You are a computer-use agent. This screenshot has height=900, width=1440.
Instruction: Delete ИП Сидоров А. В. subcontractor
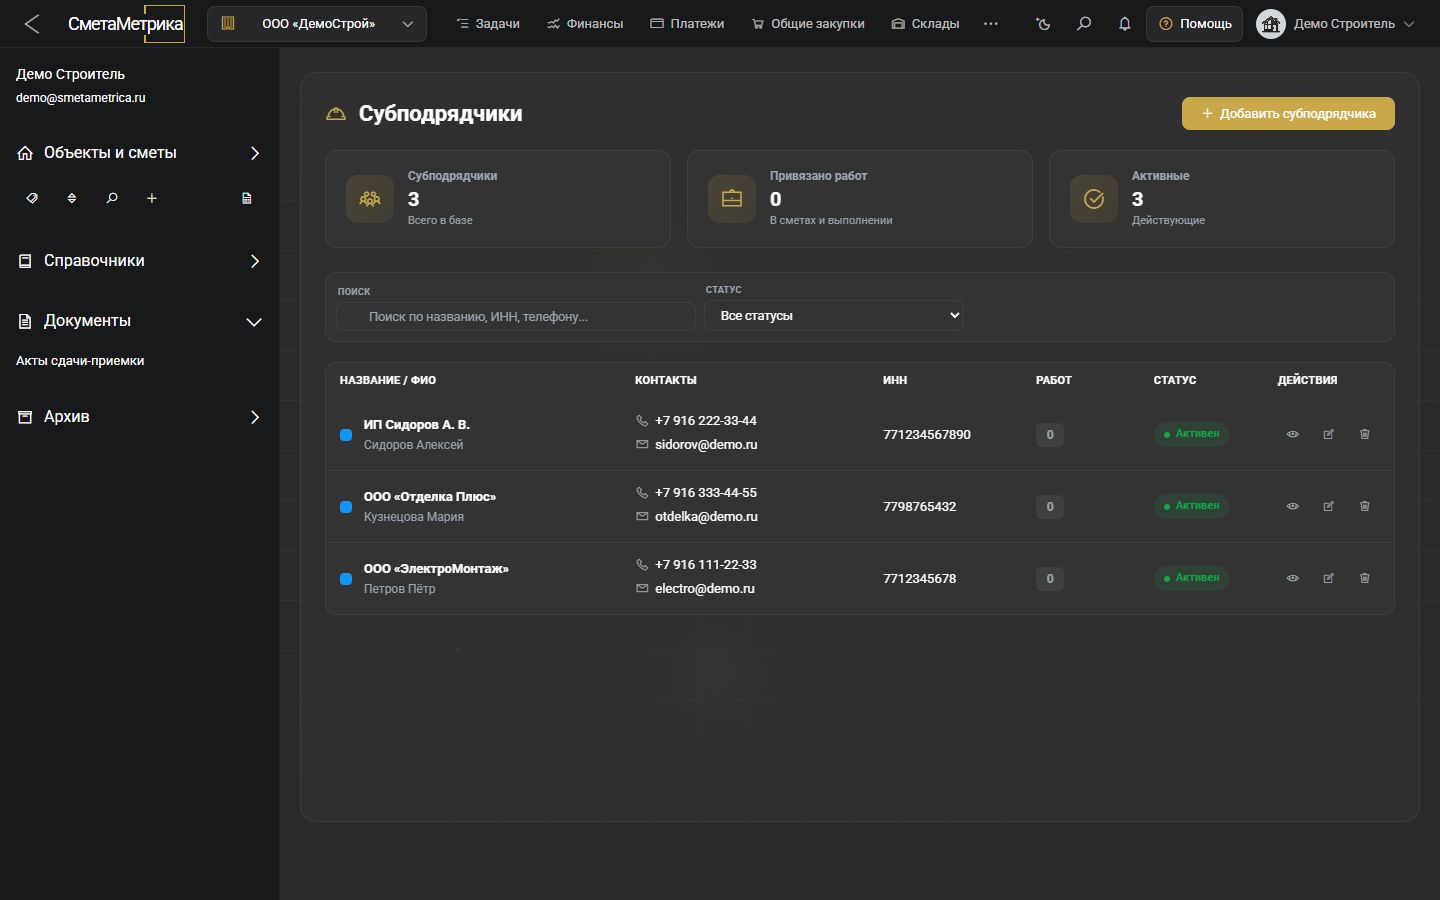pos(1365,434)
